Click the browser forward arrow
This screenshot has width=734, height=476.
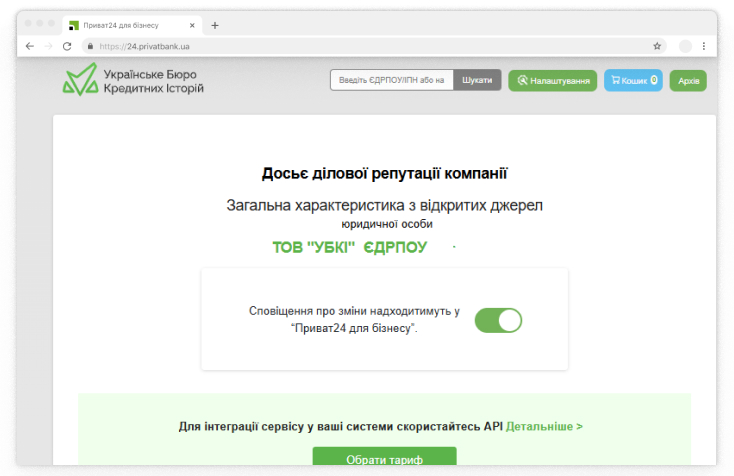[x=48, y=46]
